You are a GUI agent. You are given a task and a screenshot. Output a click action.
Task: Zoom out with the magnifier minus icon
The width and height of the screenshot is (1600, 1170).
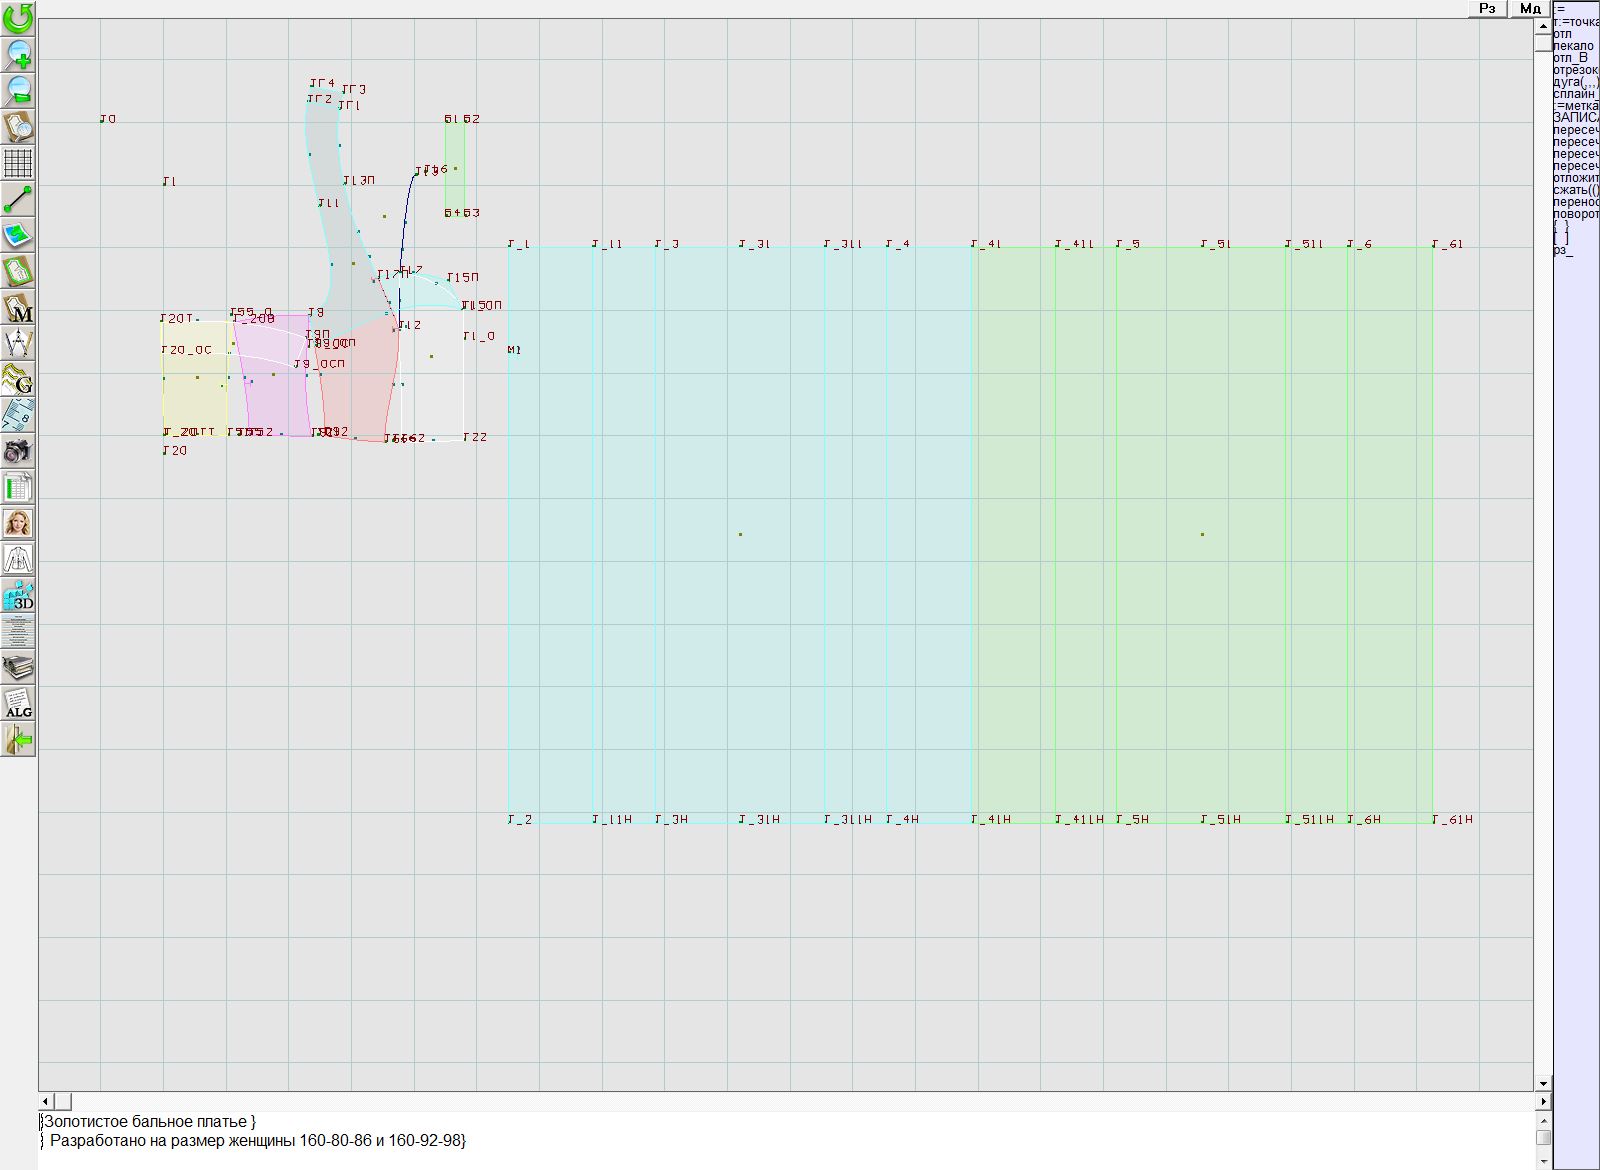tap(18, 90)
